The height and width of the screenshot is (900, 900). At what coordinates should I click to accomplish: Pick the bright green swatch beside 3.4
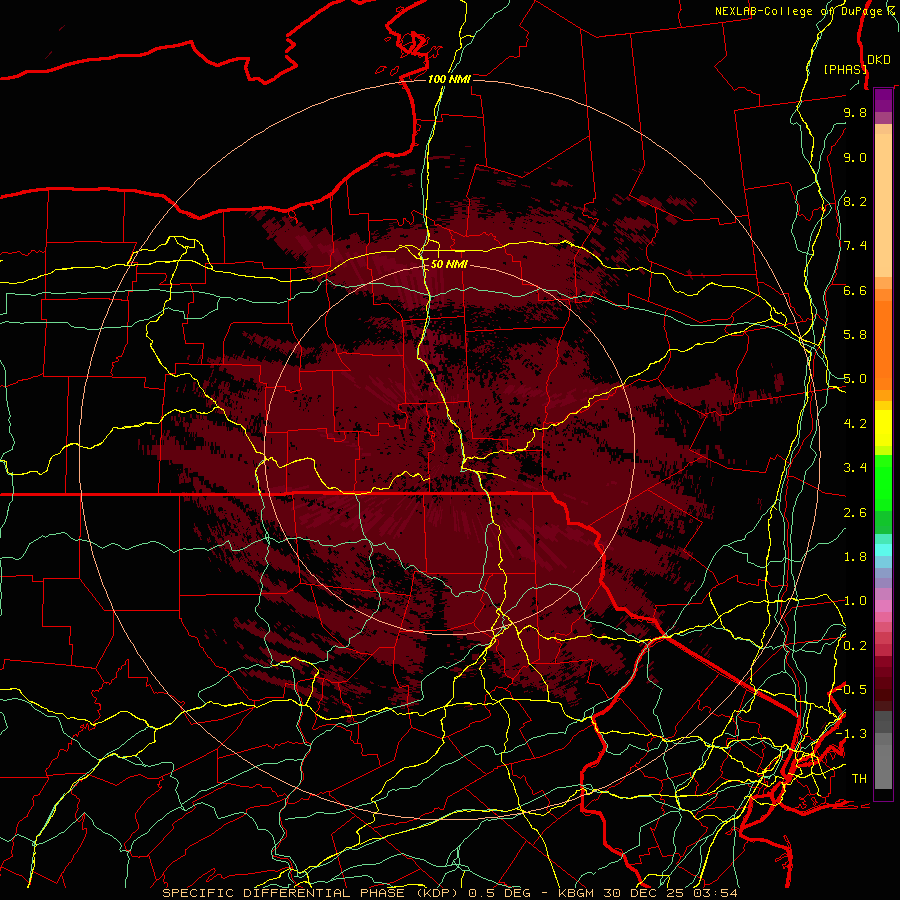tap(883, 481)
